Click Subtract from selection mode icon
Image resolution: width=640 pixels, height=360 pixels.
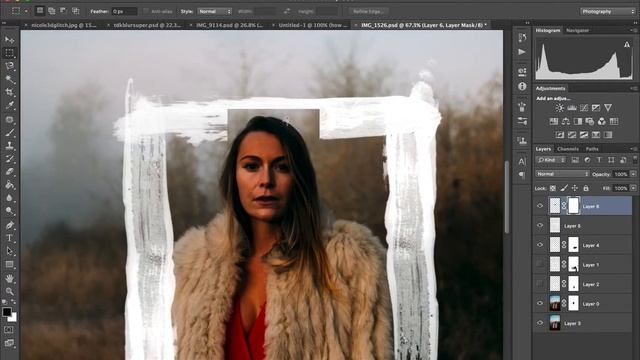pos(63,11)
